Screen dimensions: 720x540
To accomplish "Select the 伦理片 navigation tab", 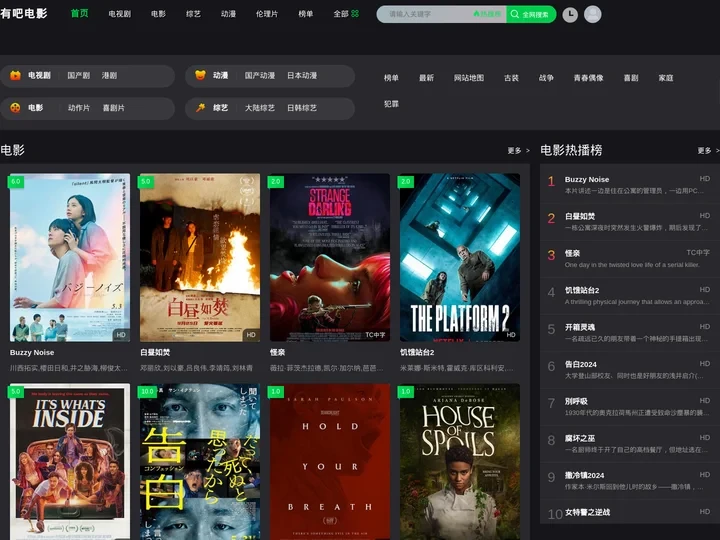I will click(267, 14).
